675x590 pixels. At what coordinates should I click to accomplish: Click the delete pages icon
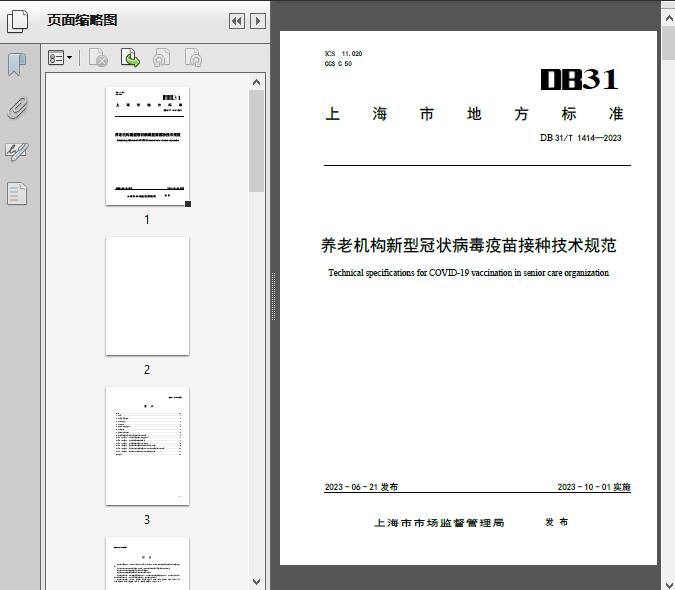(98, 58)
